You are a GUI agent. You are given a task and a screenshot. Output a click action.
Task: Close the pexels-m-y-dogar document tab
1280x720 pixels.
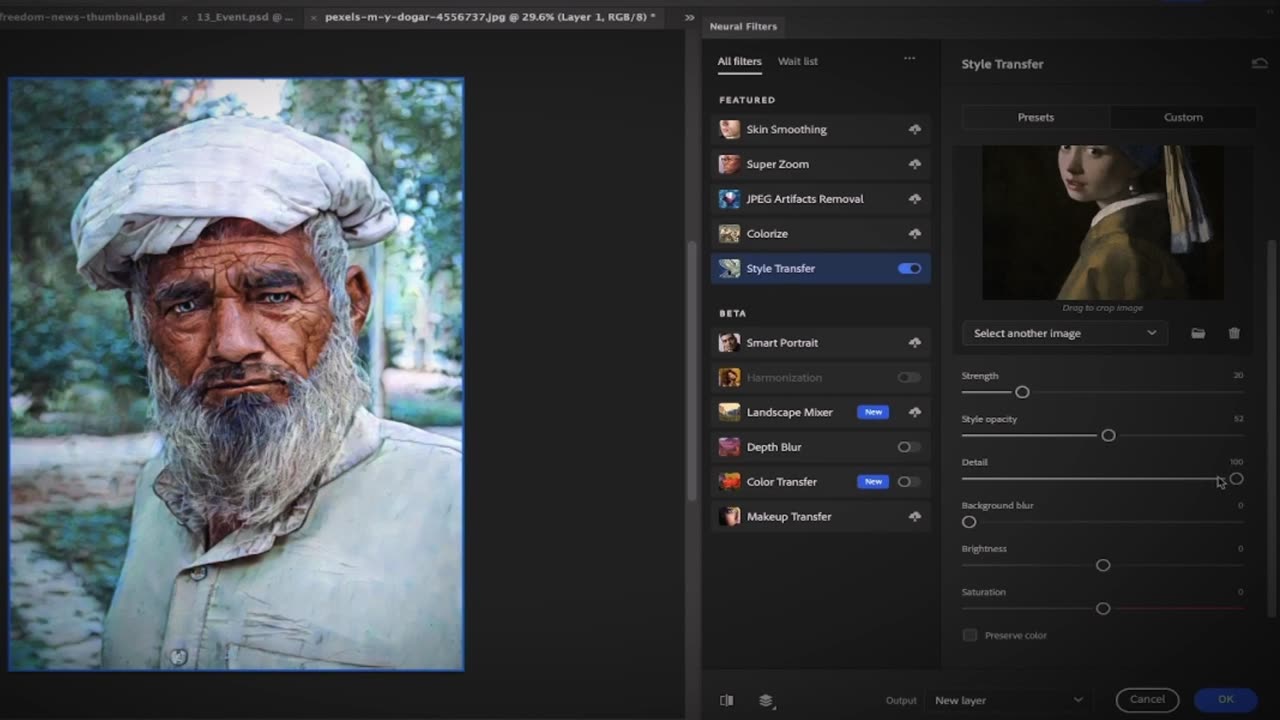point(313,18)
